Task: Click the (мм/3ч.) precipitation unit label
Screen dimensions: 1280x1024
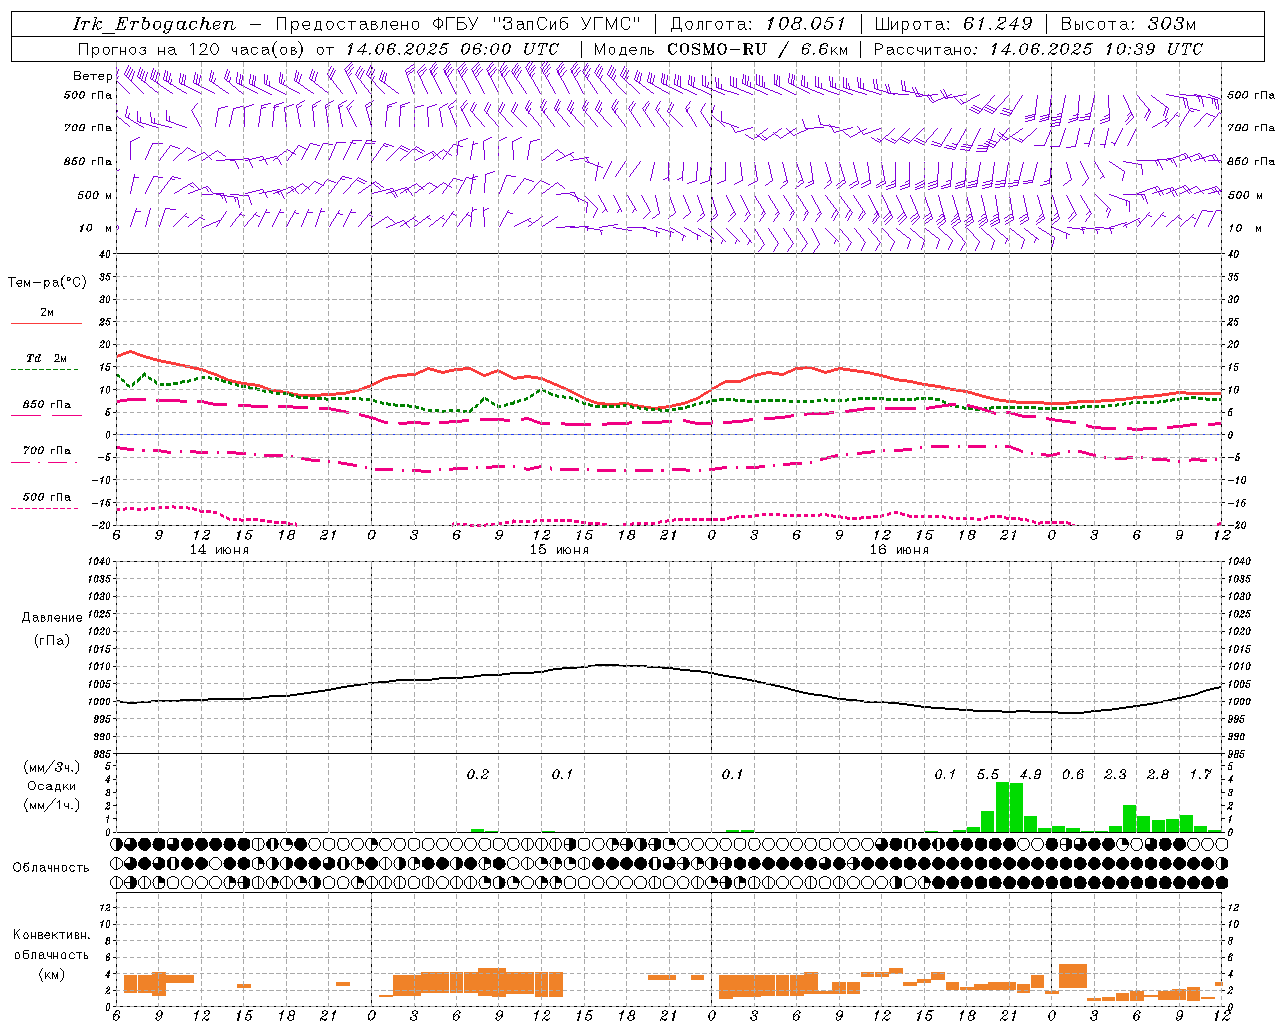Action: click(x=50, y=767)
